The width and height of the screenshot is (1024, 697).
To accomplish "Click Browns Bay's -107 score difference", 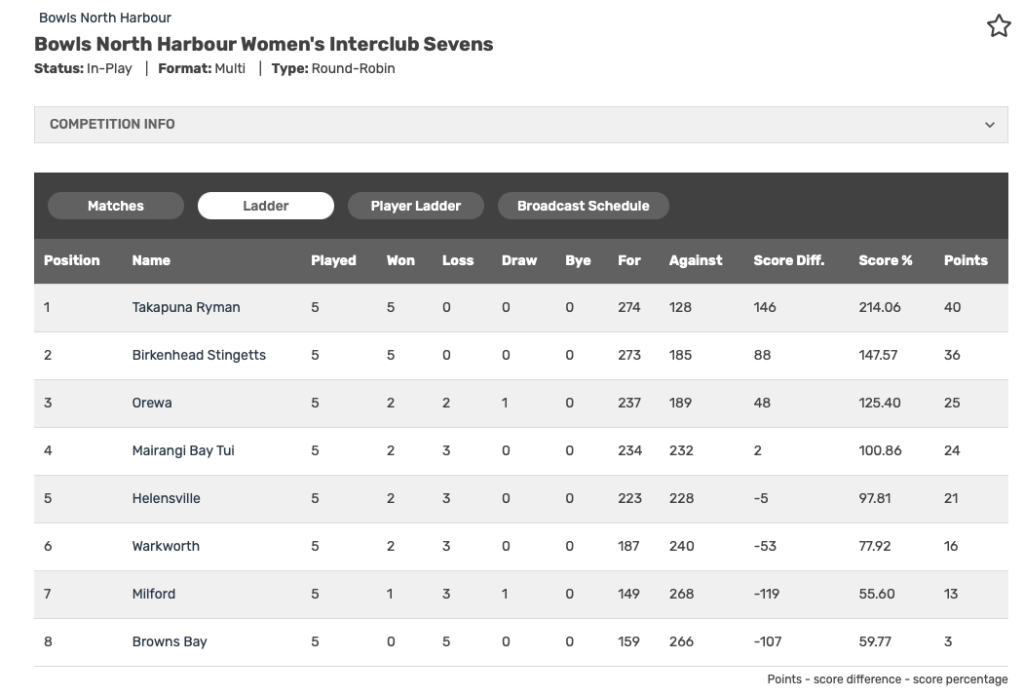I will click(x=767, y=641).
